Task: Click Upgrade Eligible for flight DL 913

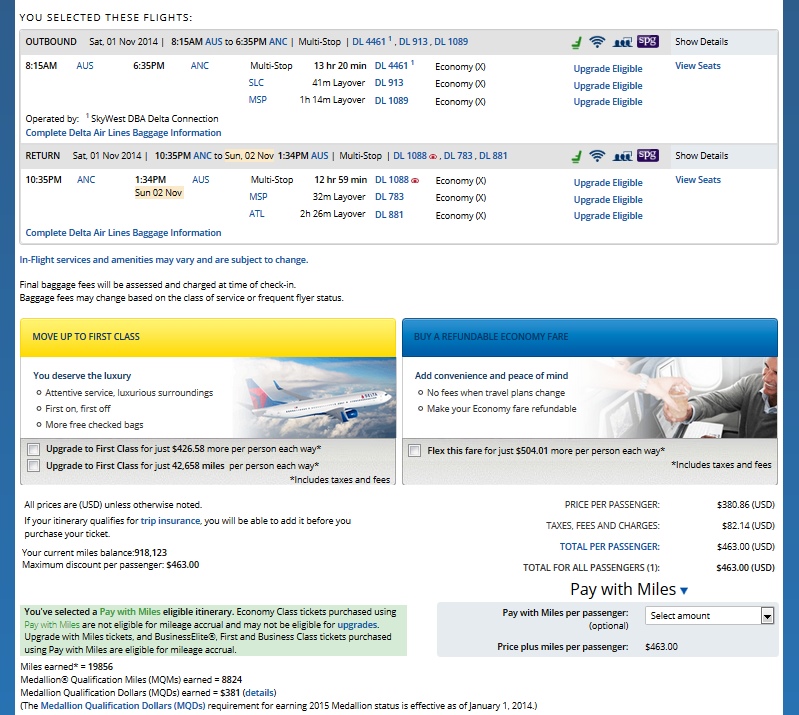Action: (x=607, y=86)
